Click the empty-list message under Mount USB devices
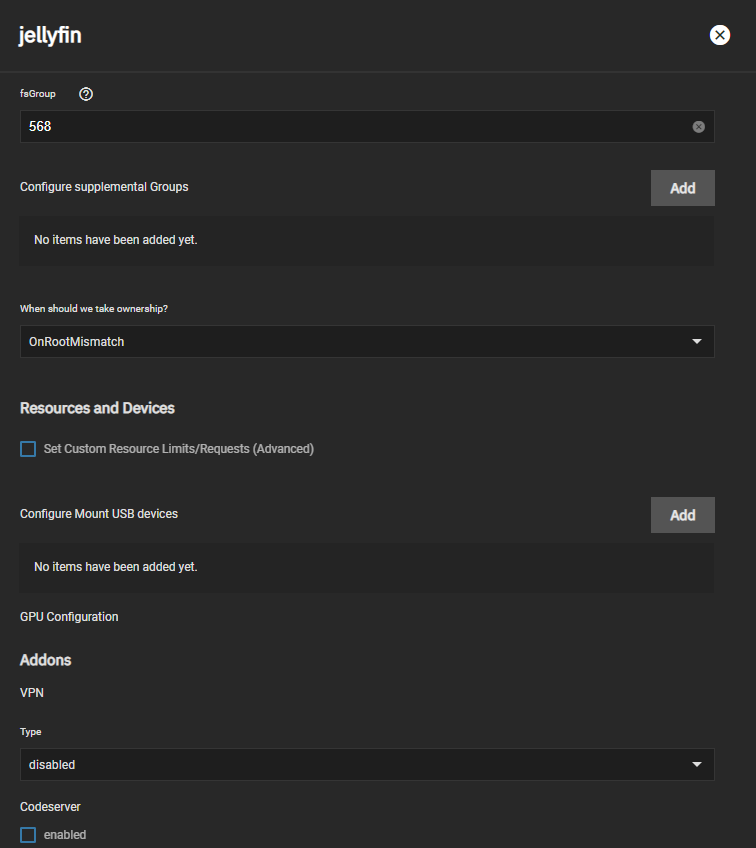The width and height of the screenshot is (756, 848). [x=116, y=566]
